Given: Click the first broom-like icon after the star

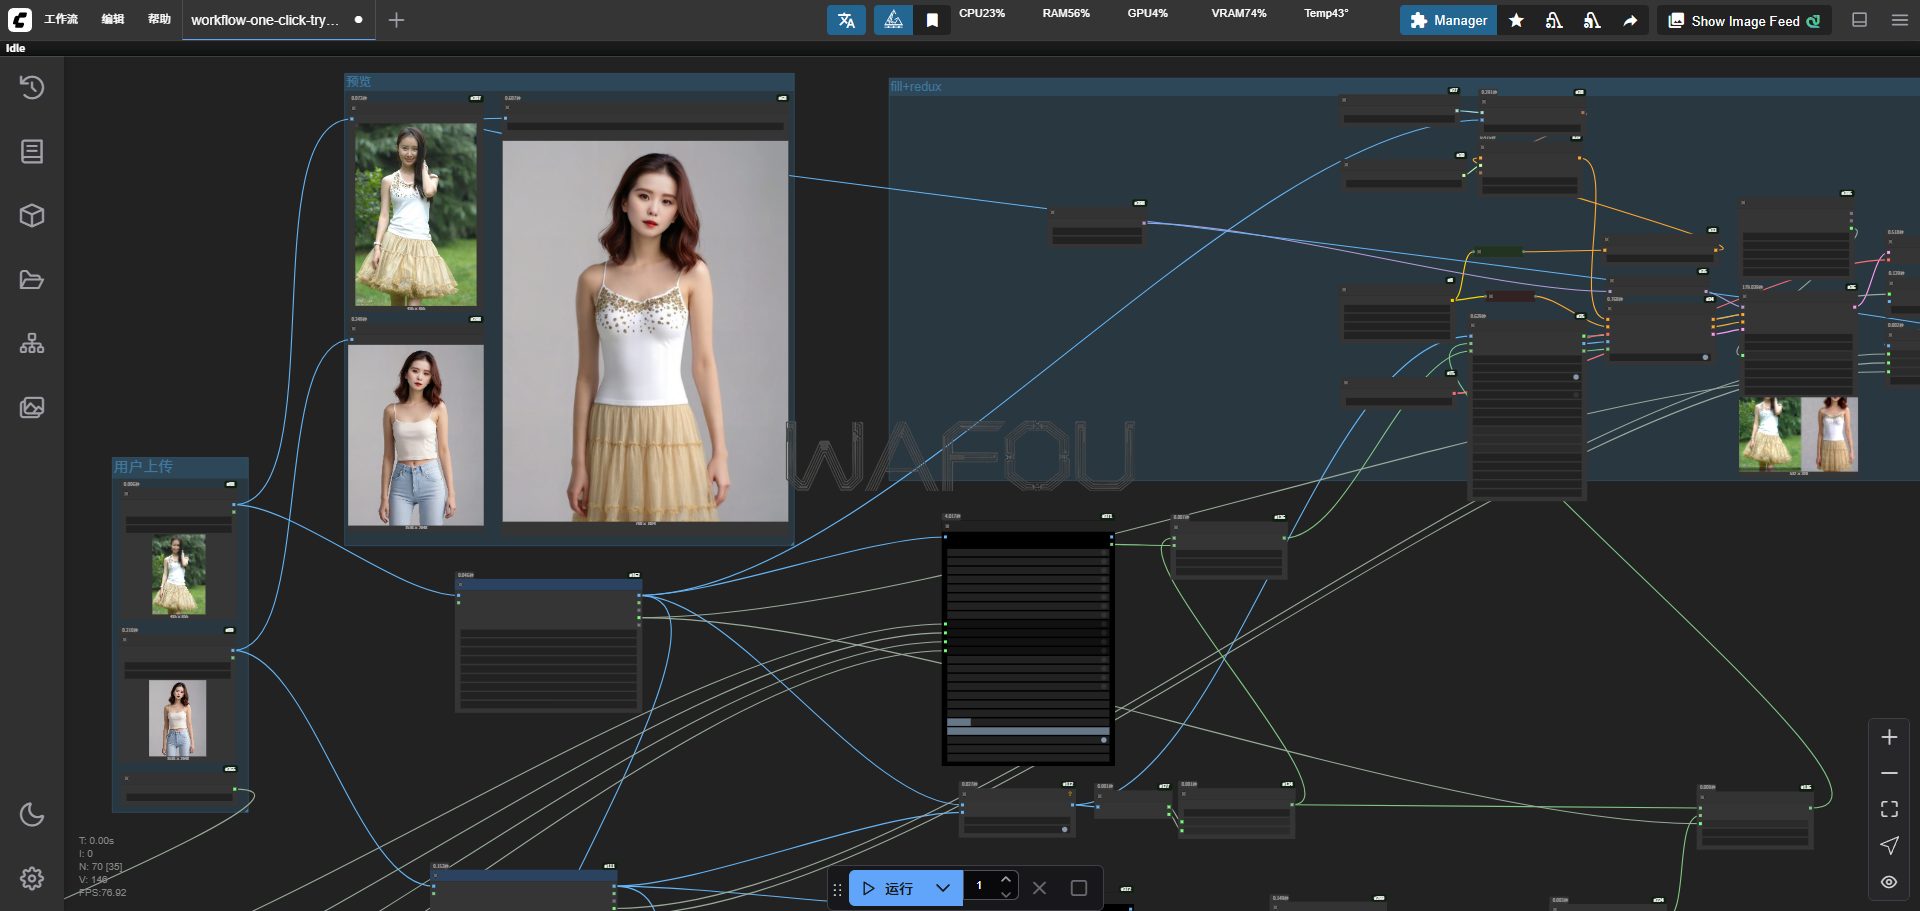Looking at the screenshot, I should point(1554,20).
